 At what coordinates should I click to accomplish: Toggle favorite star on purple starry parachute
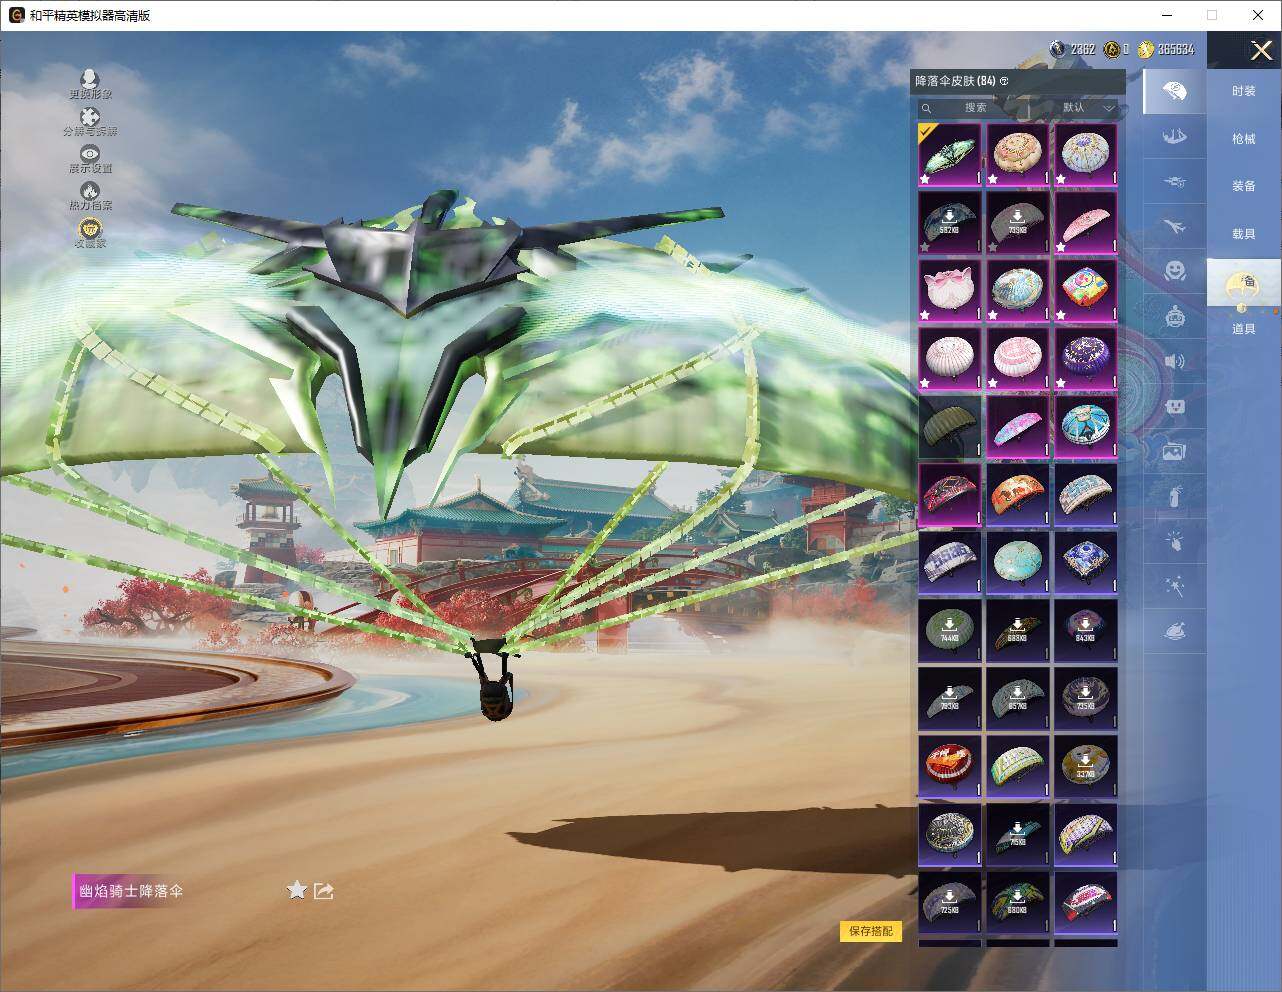pyautogui.click(x=1062, y=383)
